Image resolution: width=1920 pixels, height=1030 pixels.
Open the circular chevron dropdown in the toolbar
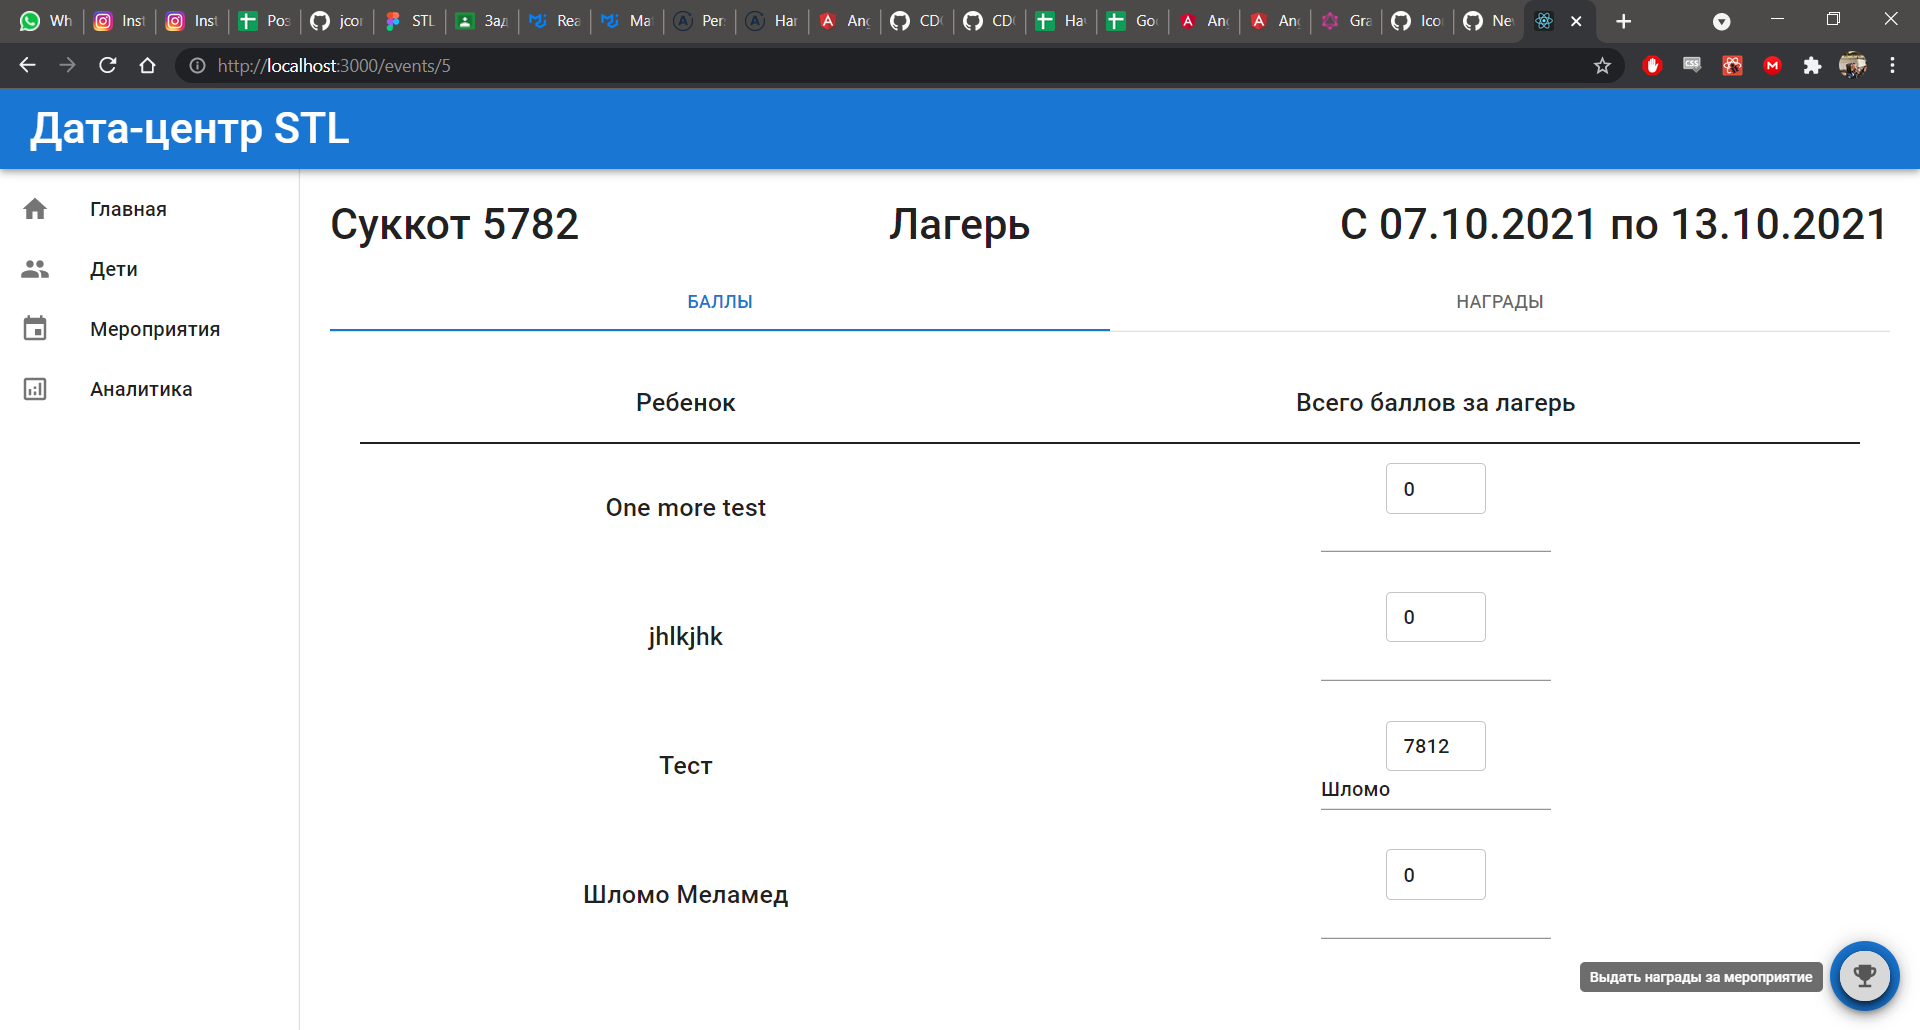click(x=1723, y=21)
